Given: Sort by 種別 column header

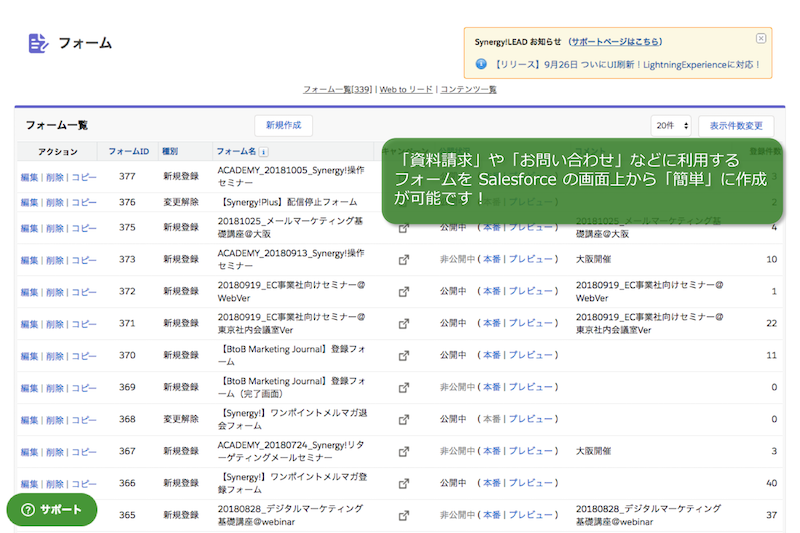Looking at the screenshot, I should click(170, 151).
